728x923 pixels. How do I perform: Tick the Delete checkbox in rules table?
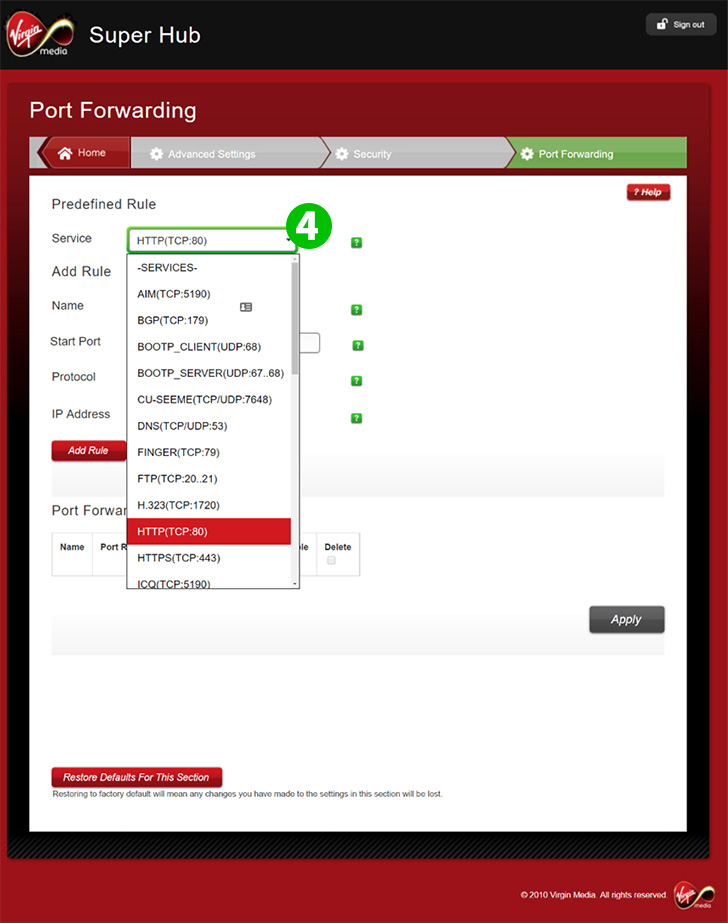(331, 560)
